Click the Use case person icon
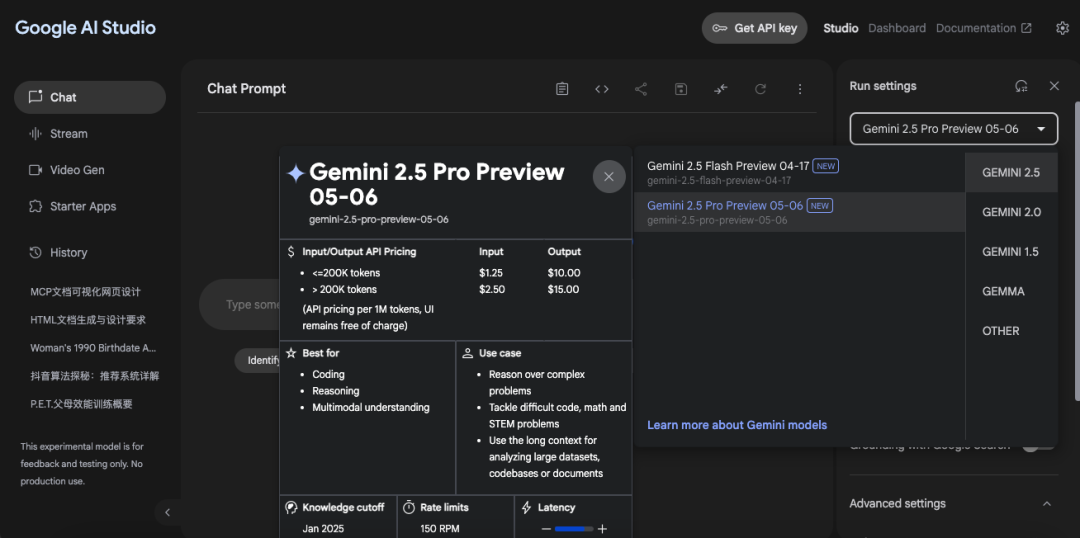 pyautogui.click(x=468, y=353)
